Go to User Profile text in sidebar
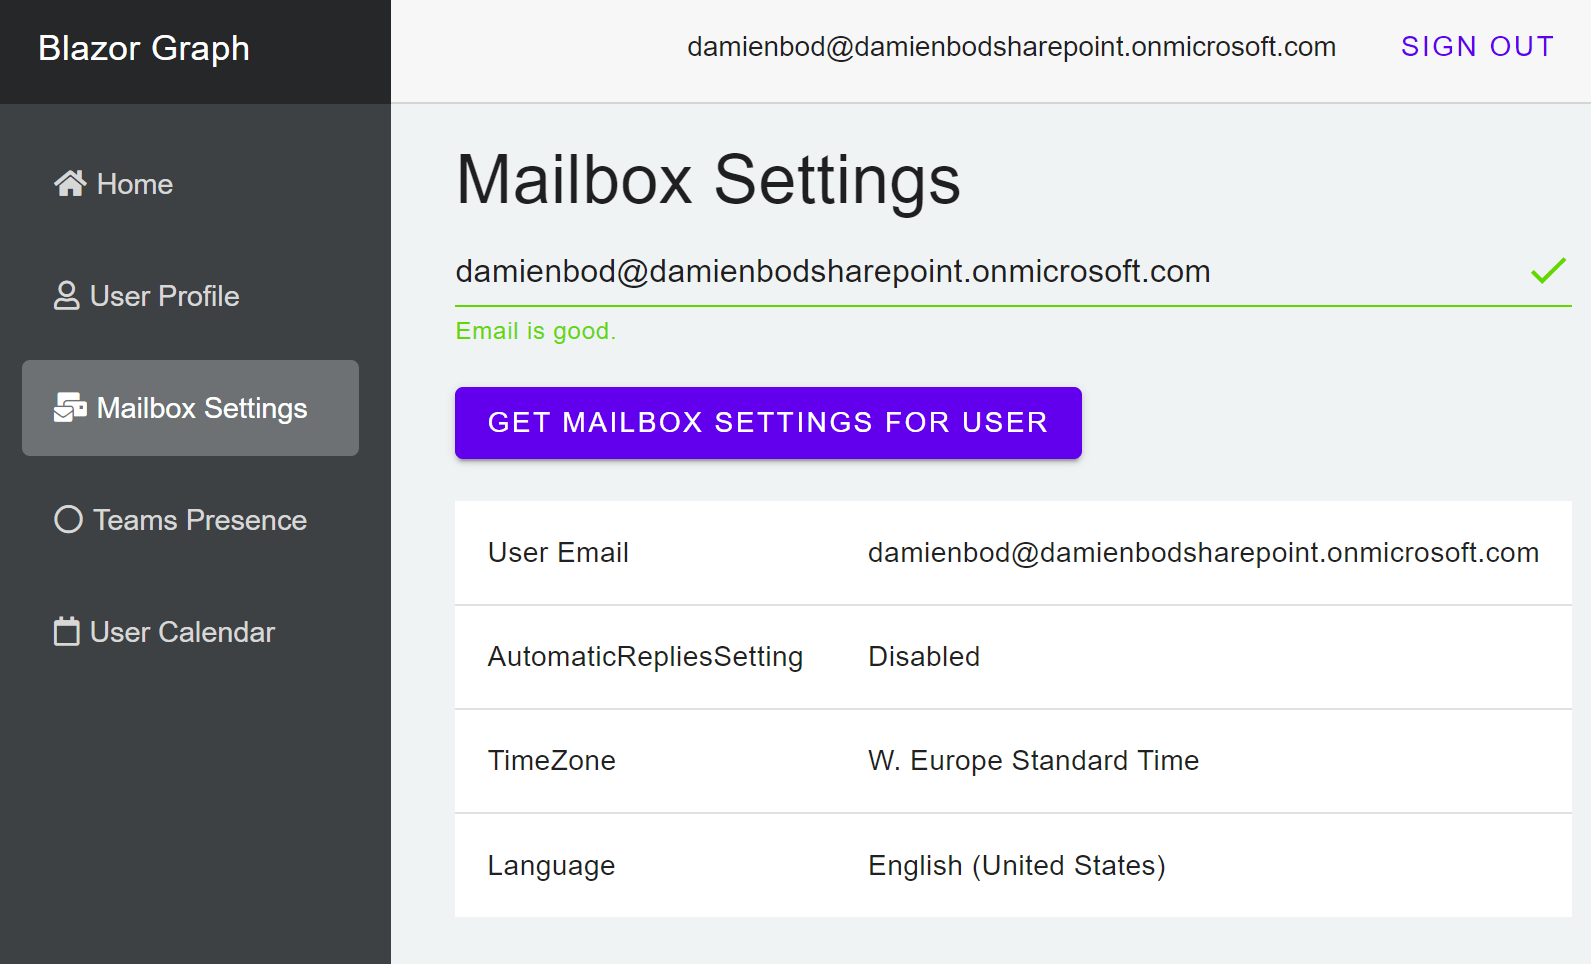This screenshot has width=1591, height=964. pos(165,296)
